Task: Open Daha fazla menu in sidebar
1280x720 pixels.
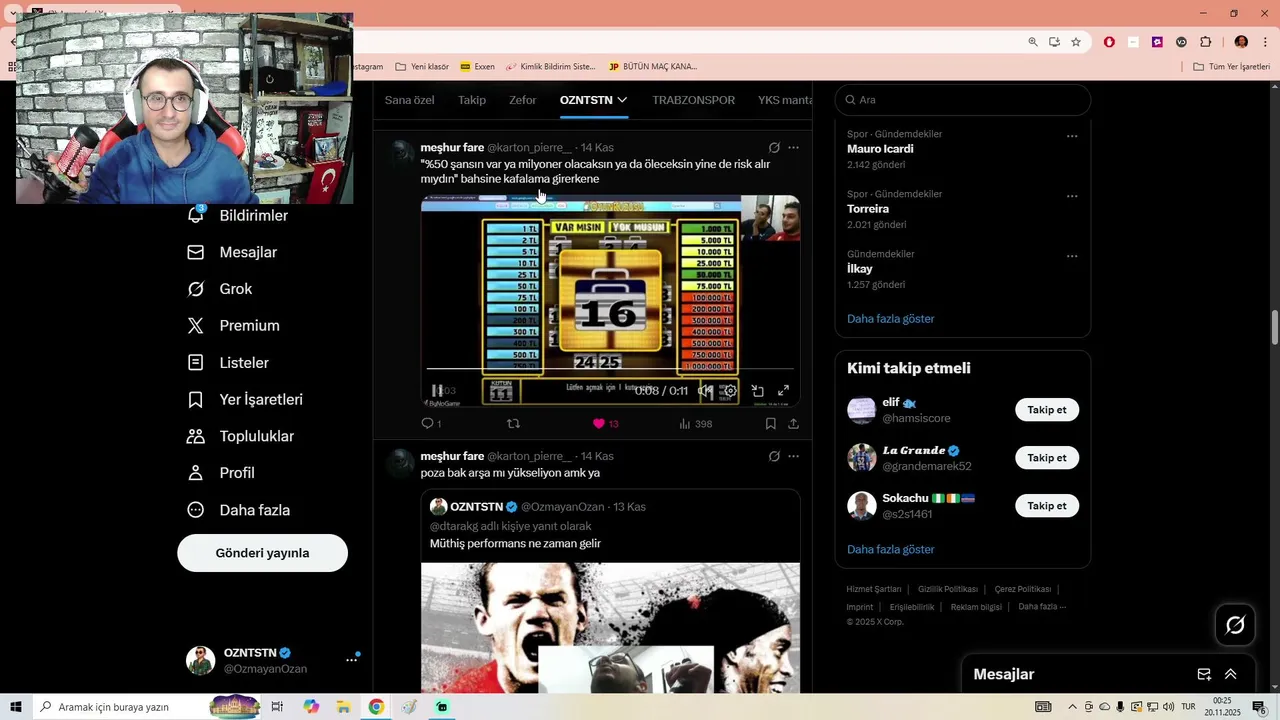Action: tap(238, 510)
